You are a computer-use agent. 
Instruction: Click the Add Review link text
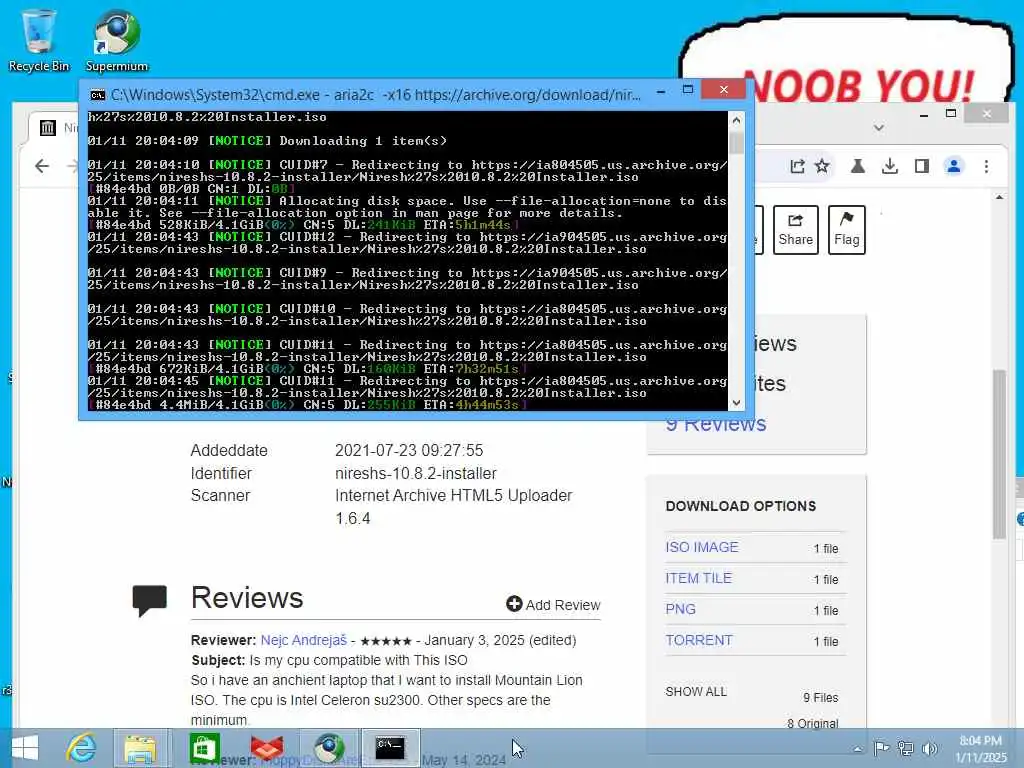coord(563,605)
